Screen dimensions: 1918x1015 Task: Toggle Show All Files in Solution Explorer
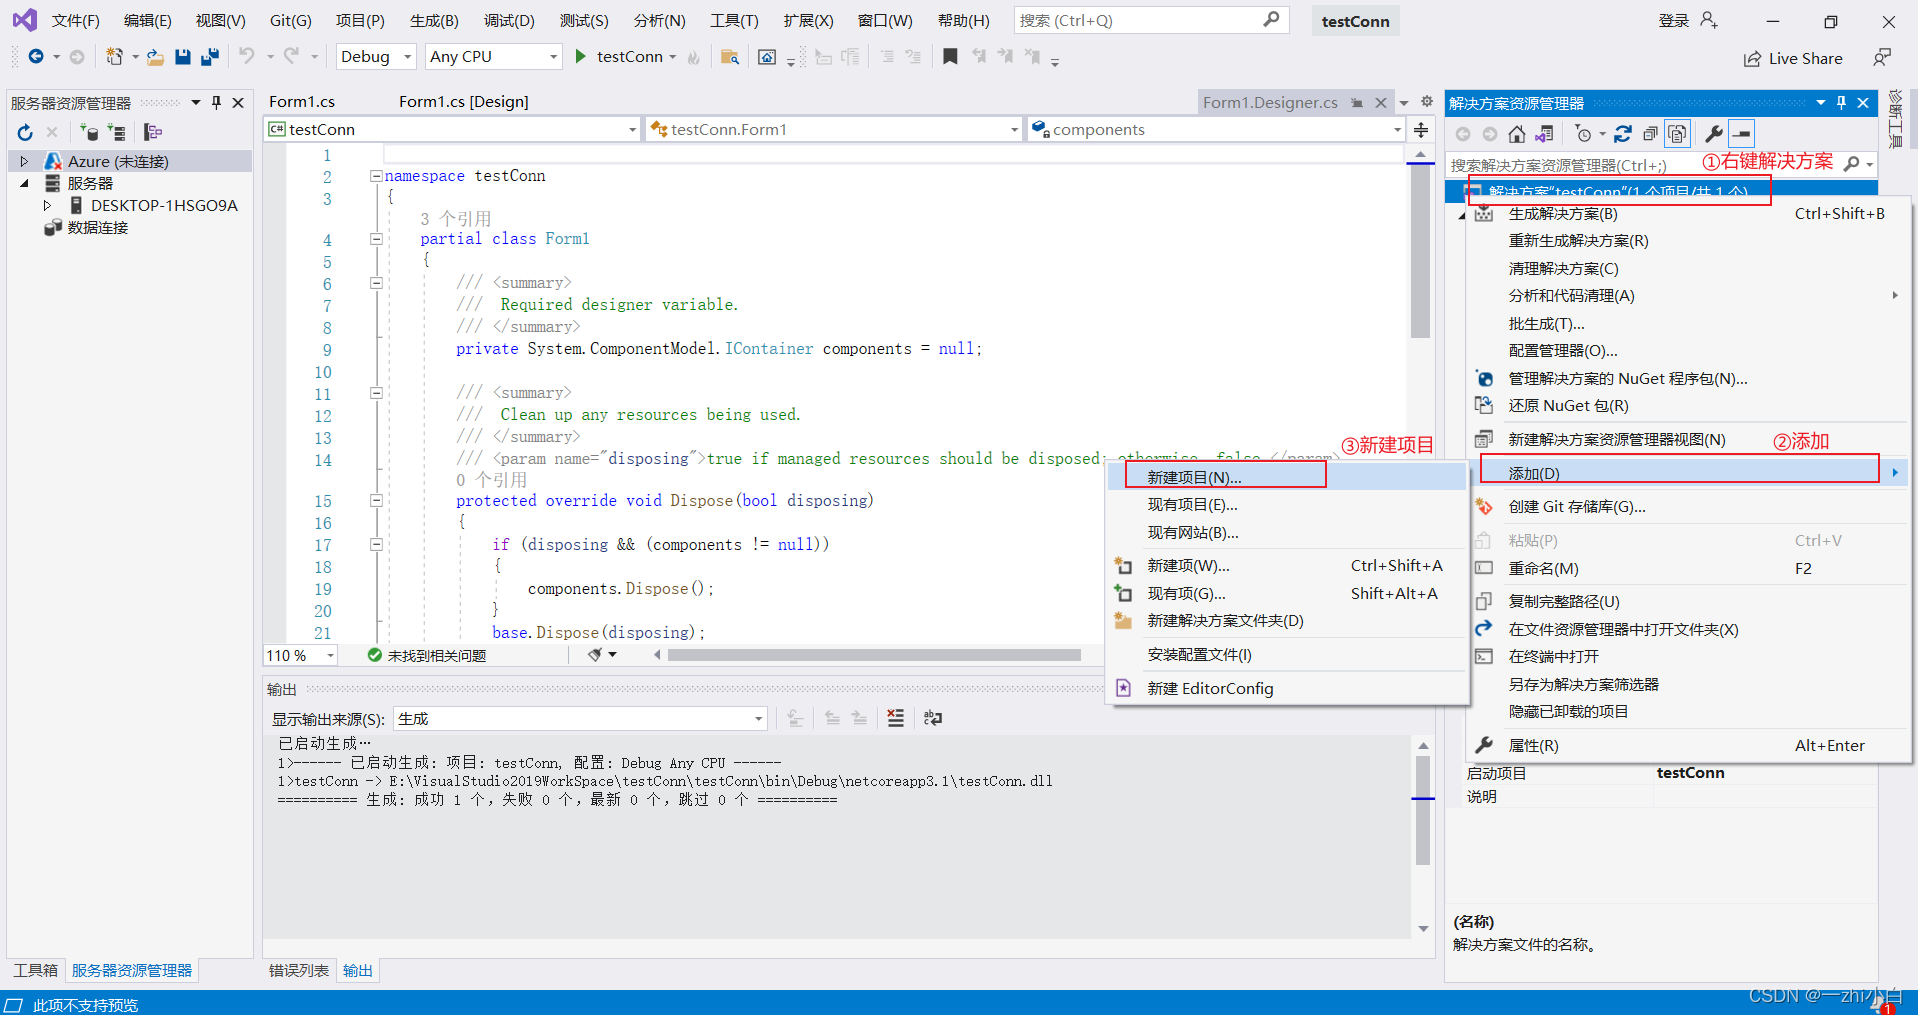coord(1677,134)
